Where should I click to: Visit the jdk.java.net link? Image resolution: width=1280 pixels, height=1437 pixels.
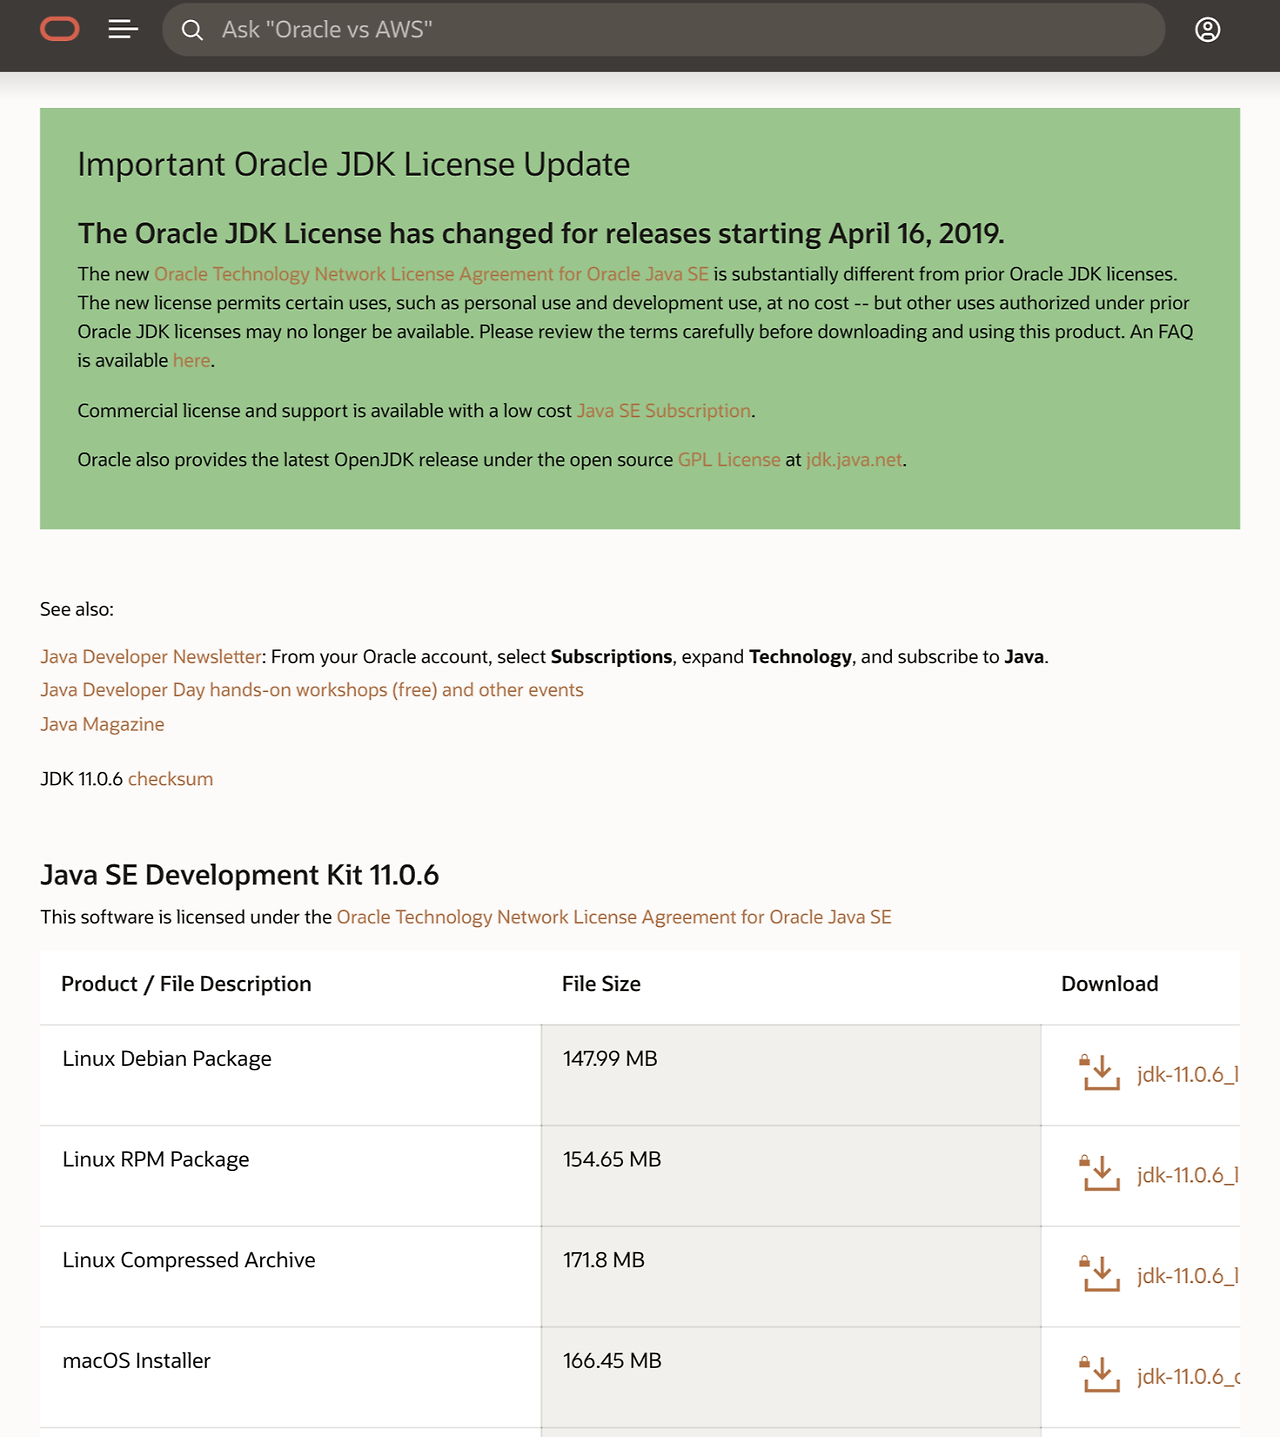(854, 460)
